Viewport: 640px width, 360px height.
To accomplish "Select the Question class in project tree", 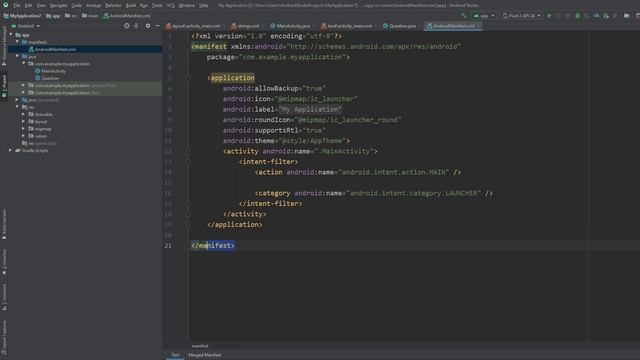I will click(x=47, y=78).
